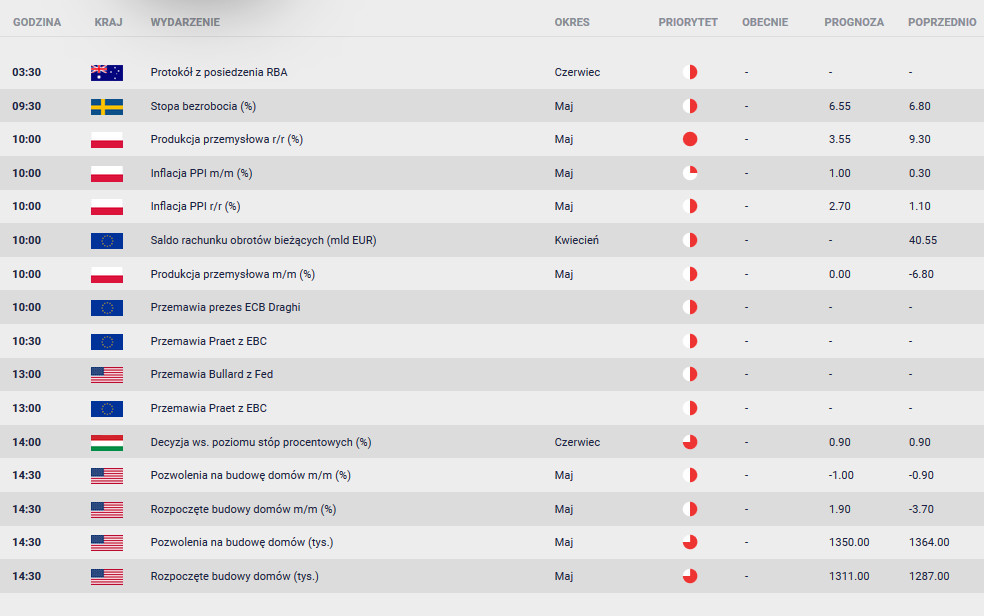Click EU flag beside Przemawia prezes ECB Draghi
984x616 pixels.
107,308
